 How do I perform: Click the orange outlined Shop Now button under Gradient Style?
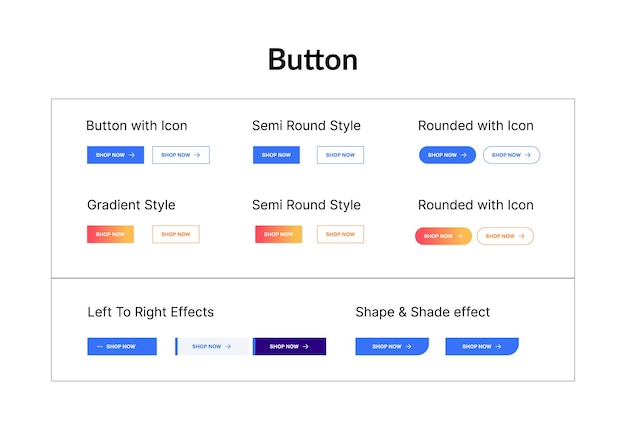tap(176, 234)
